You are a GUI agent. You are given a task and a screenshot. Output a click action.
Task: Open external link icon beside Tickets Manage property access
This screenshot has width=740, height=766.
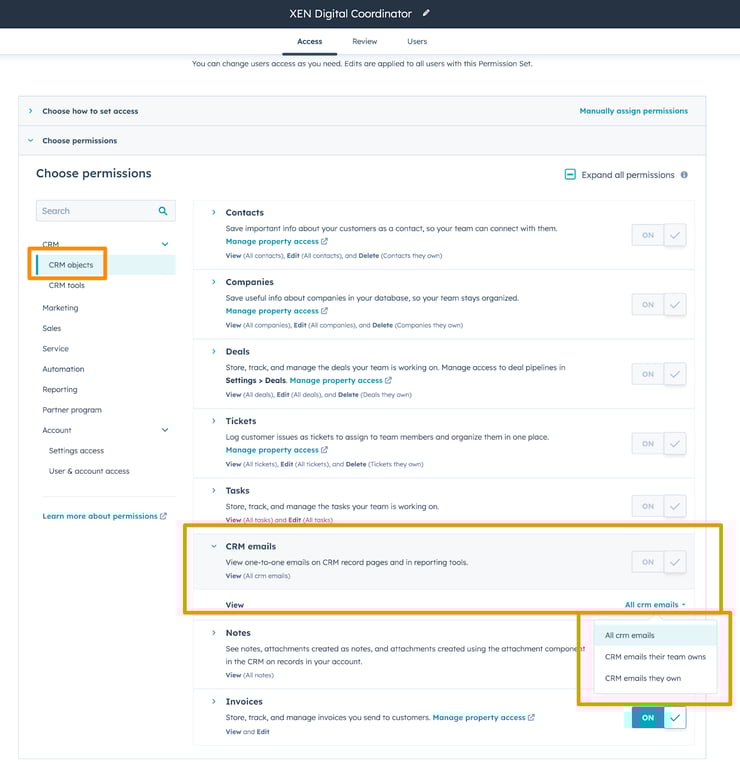pos(324,450)
